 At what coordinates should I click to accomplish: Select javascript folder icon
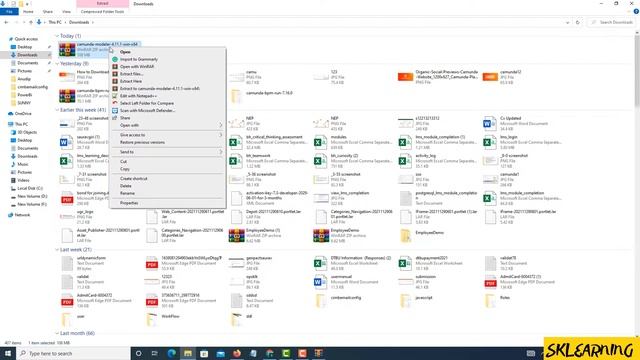point(405,301)
